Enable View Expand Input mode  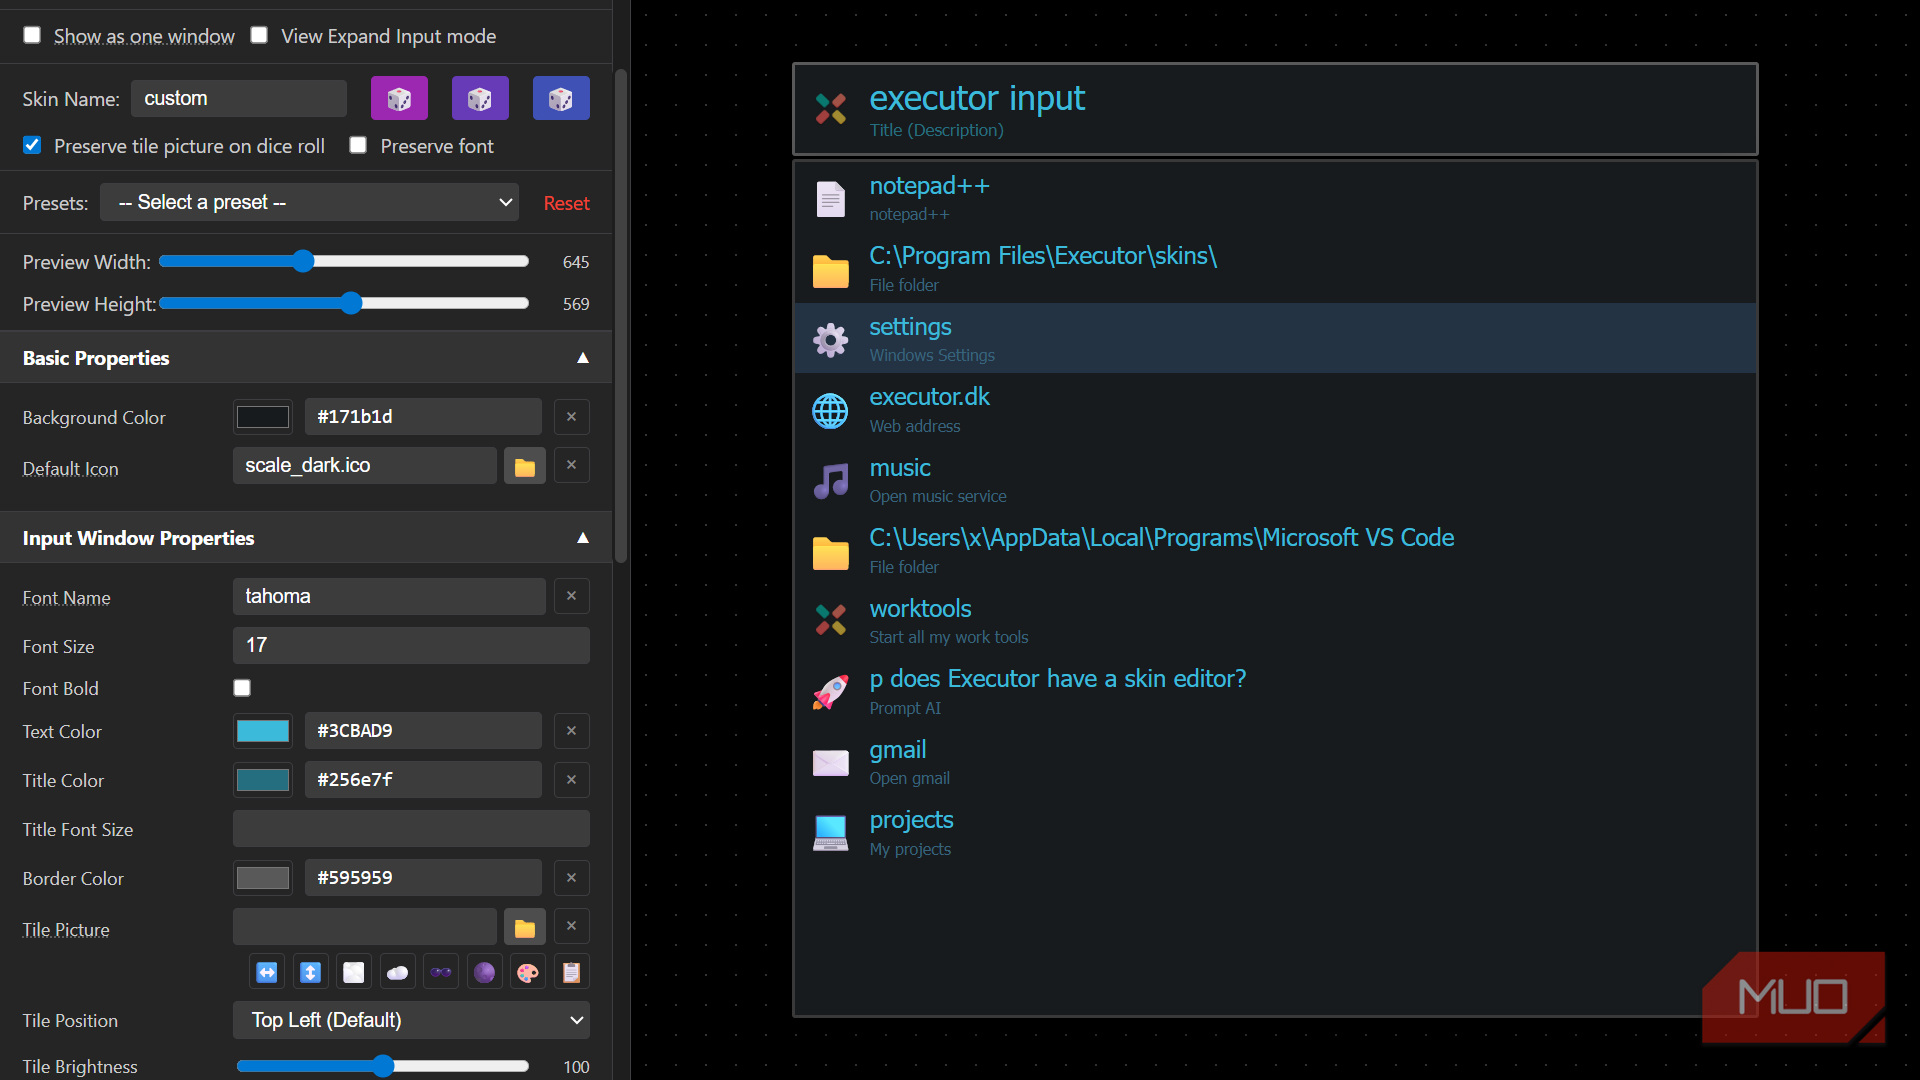(x=259, y=35)
